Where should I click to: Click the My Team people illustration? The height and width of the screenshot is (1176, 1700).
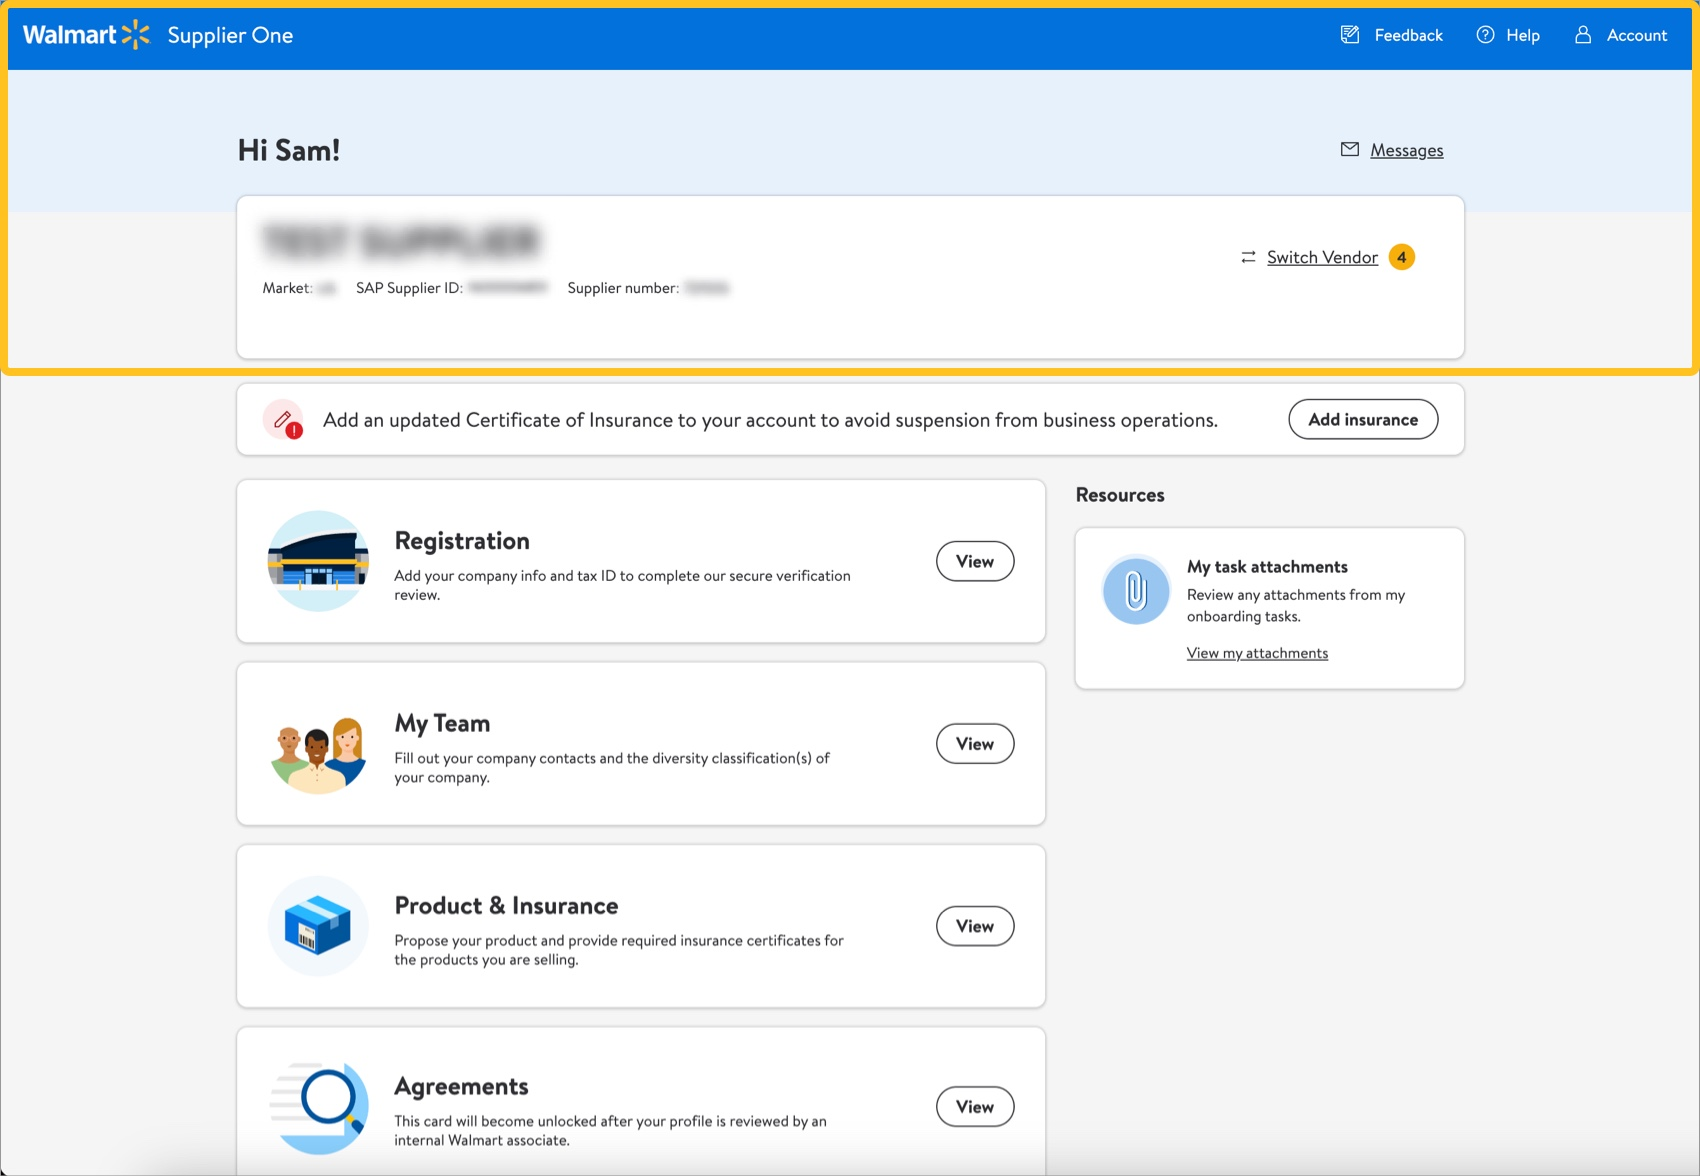318,755
